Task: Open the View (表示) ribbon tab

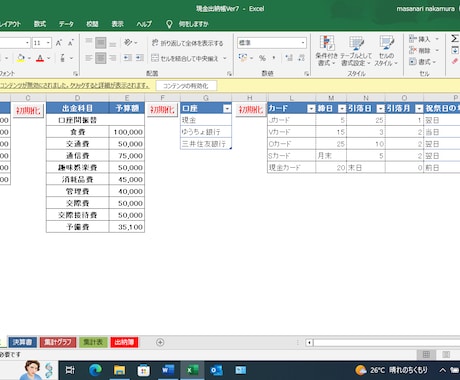Action: (117, 24)
